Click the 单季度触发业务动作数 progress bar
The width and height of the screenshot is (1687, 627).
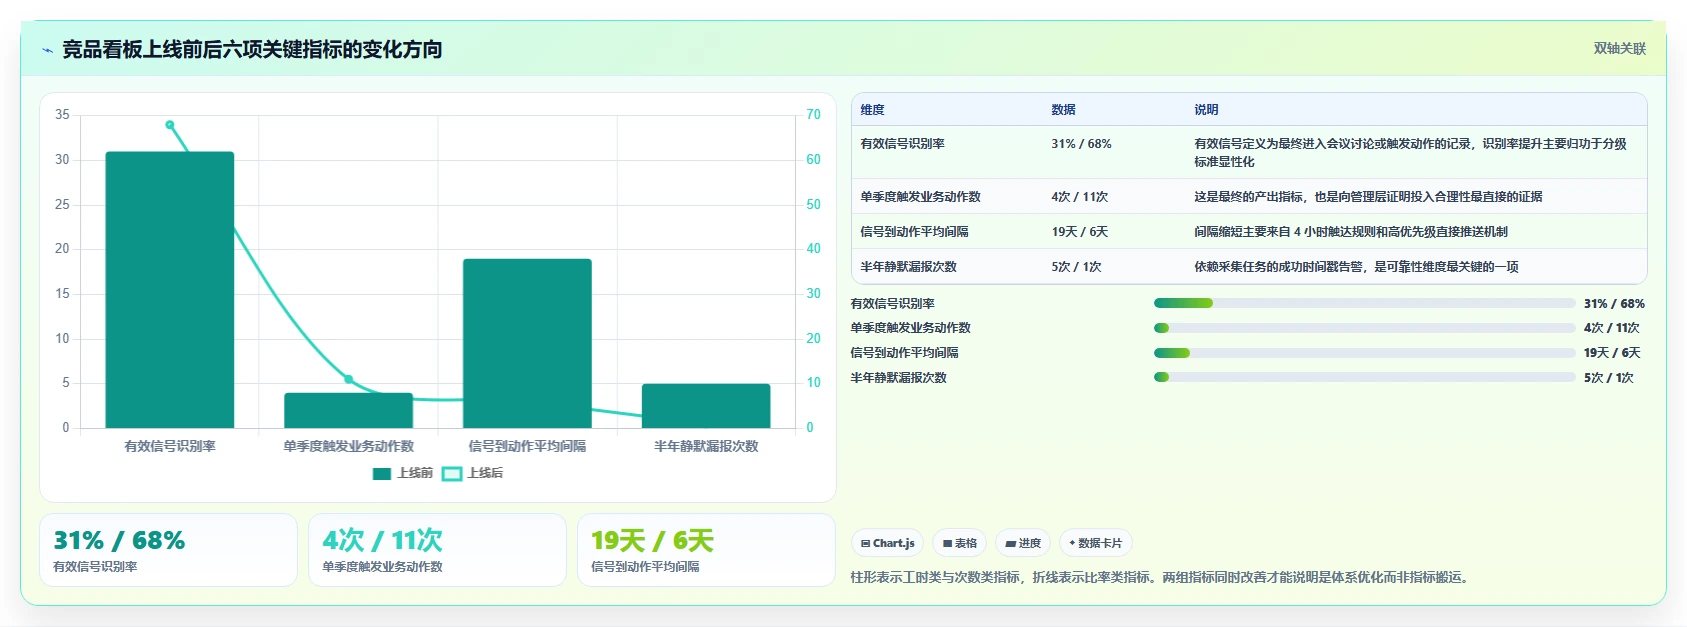tap(1364, 328)
